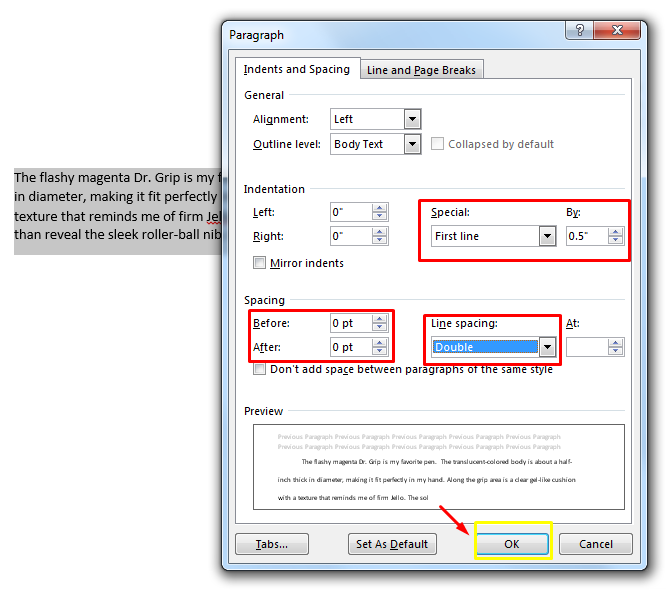This screenshot has height=592, width=672.
Task: Dismiss dialog with Cancel button
Action: coord(596,544)
